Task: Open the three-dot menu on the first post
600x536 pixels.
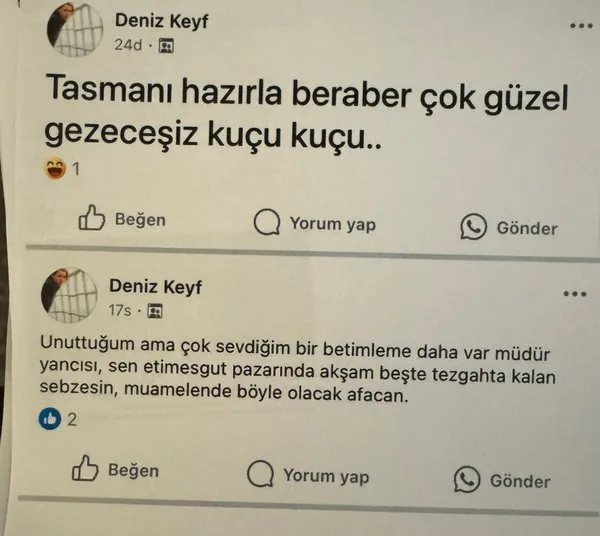Action: 581,26
